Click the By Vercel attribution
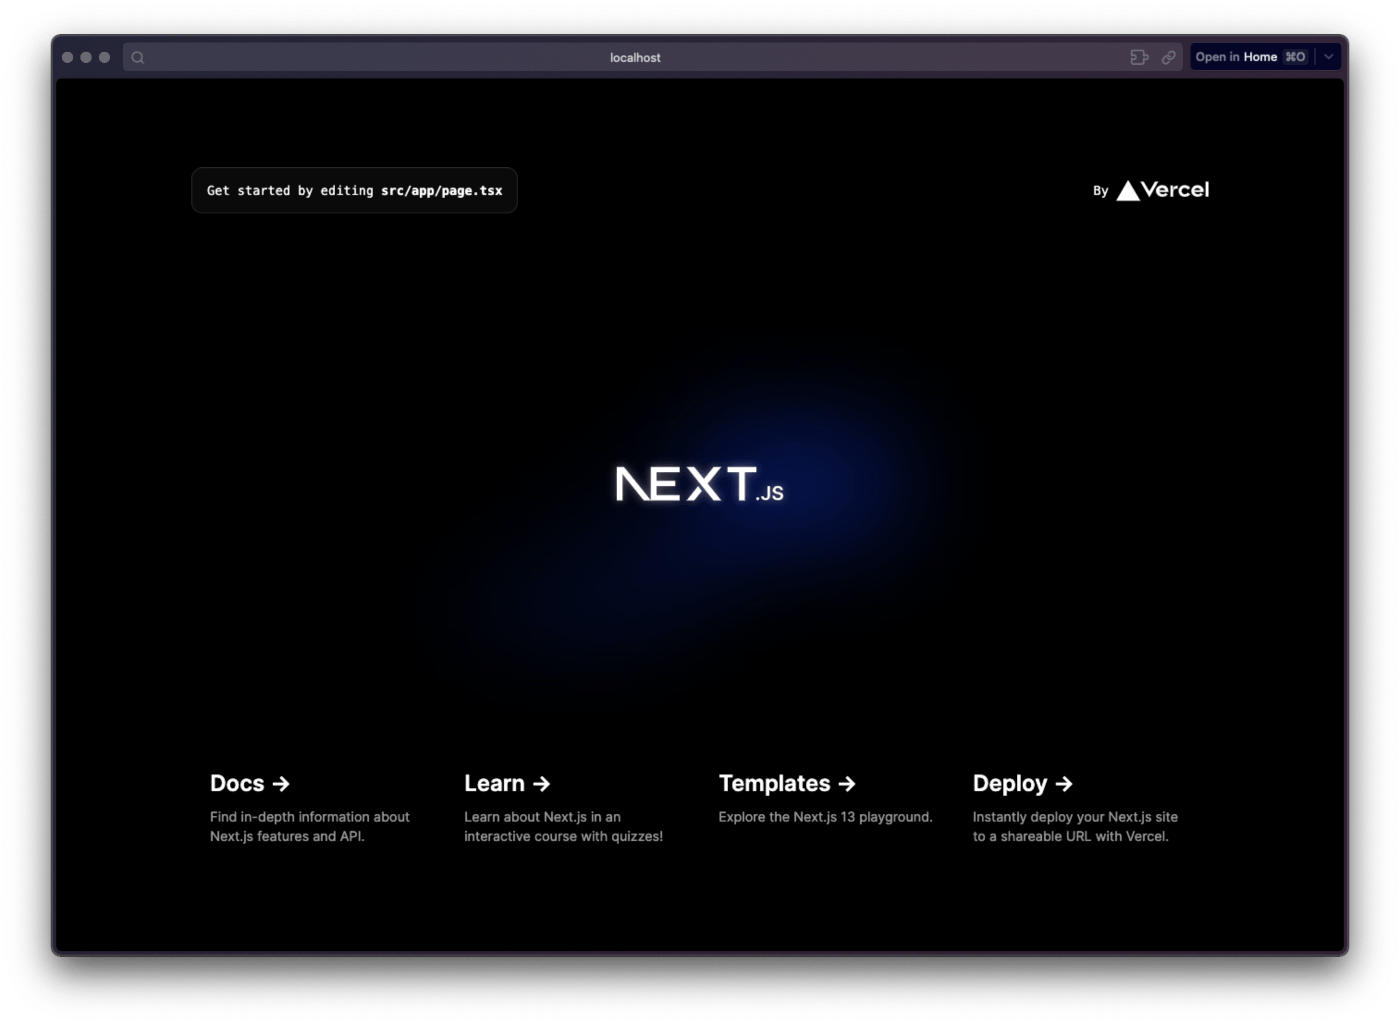This screenshot has width=1400, height=1024. pyautogui.click(x=1152, y=190)
